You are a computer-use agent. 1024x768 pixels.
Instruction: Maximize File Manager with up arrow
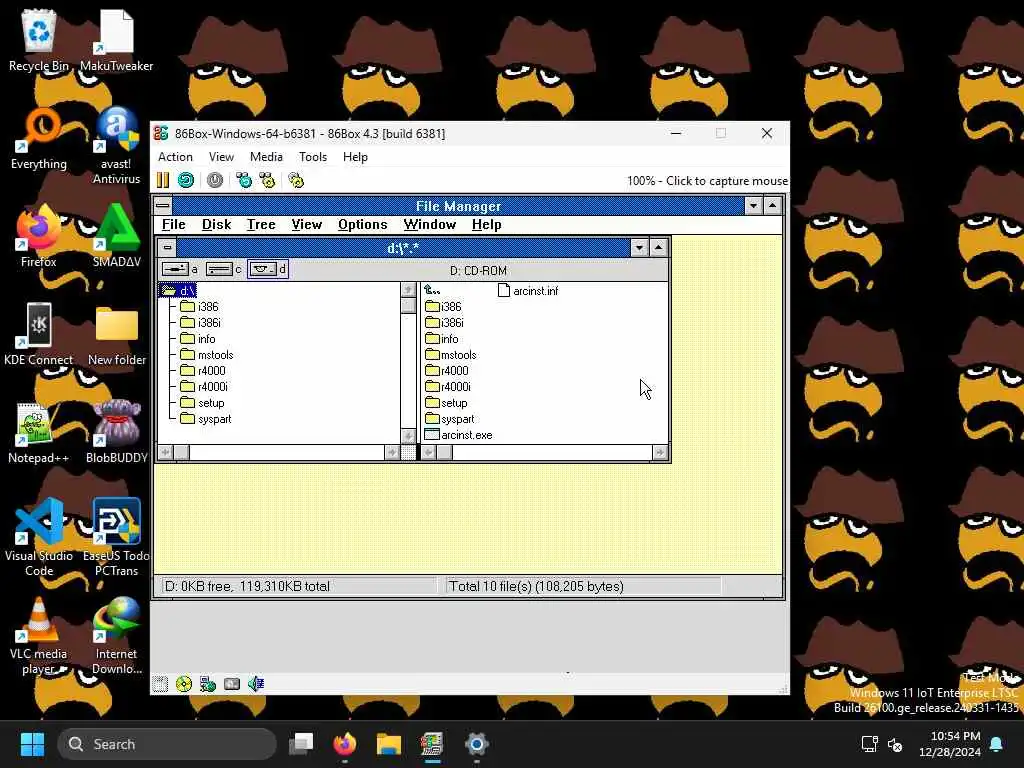773,206
